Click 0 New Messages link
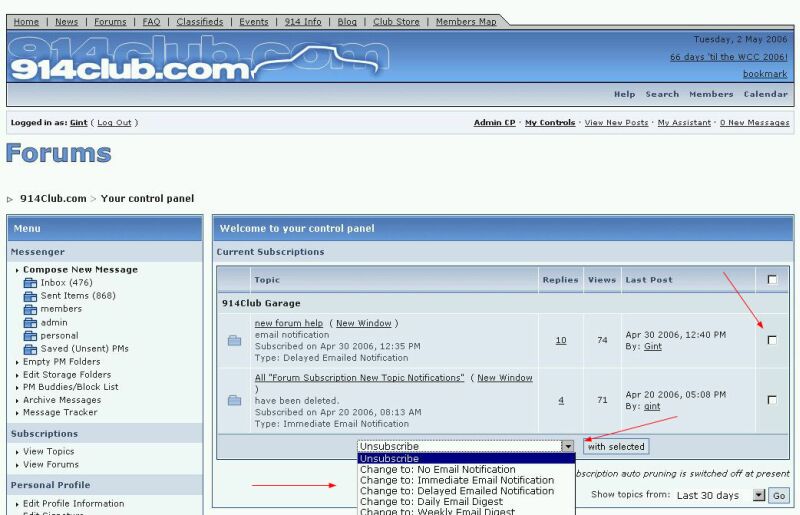 [x=755, y=122]
